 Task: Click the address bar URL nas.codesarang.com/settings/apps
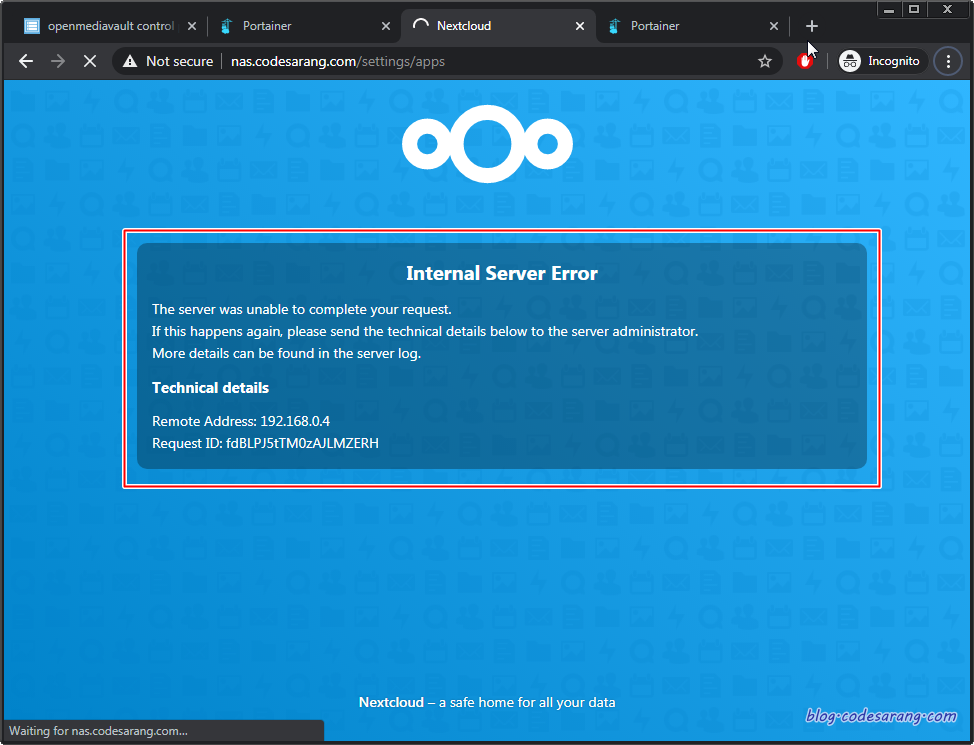tap(337, 62)
